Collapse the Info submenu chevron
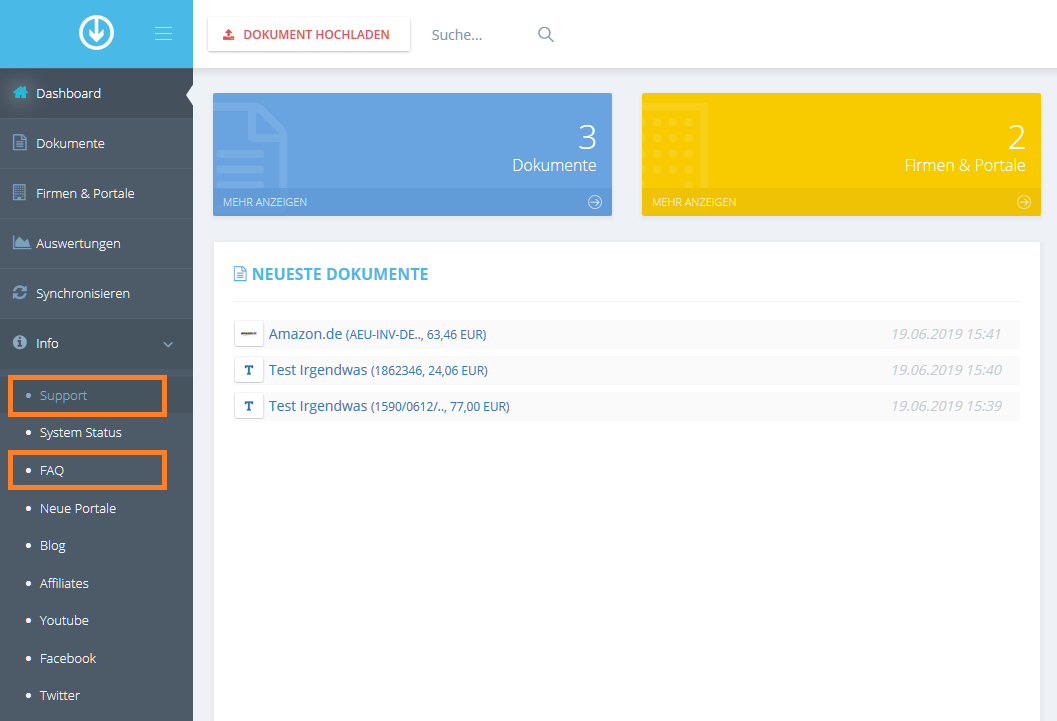 168,344
